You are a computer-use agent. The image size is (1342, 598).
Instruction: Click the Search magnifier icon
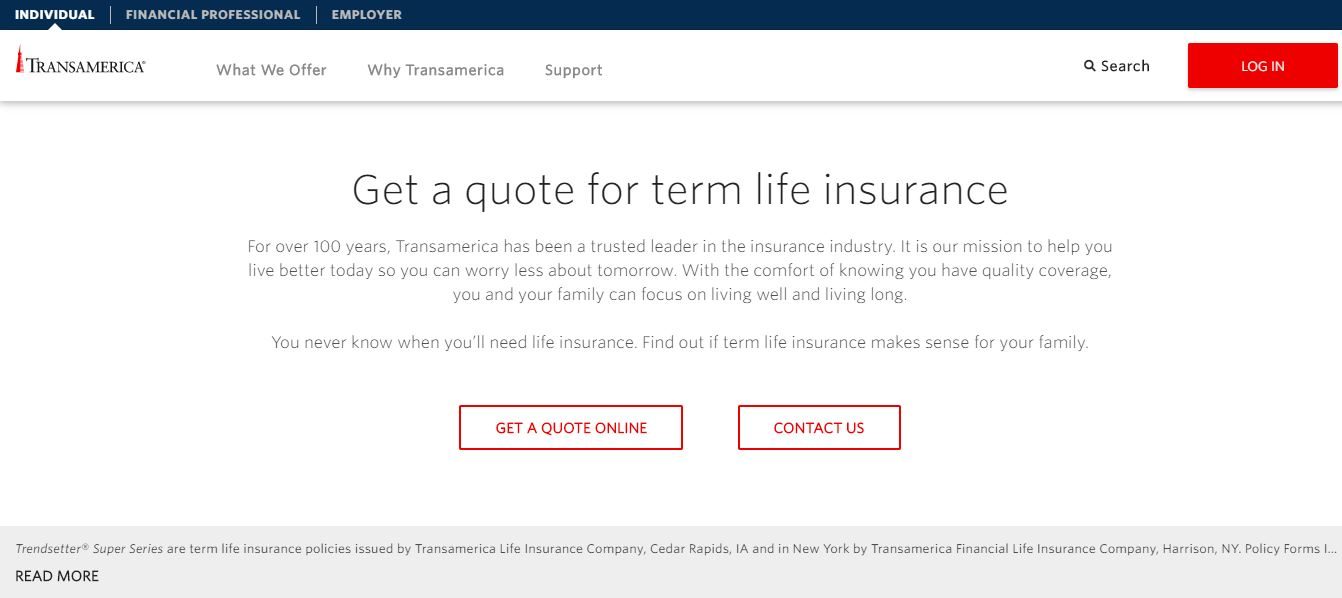pyautogui.click(x=1089, y=66)
